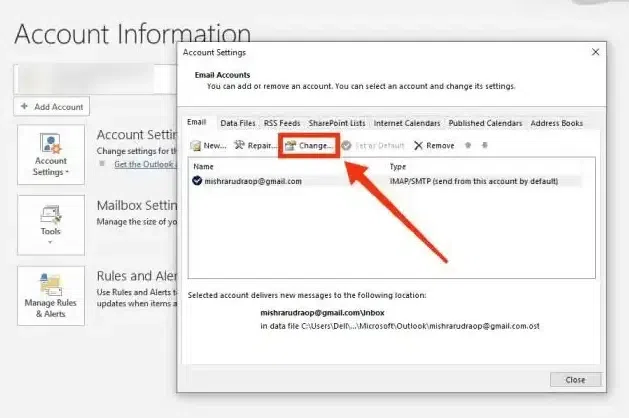
Task: Open Manage Rules & Alerts tile
Action: click(x=51, y=296)
